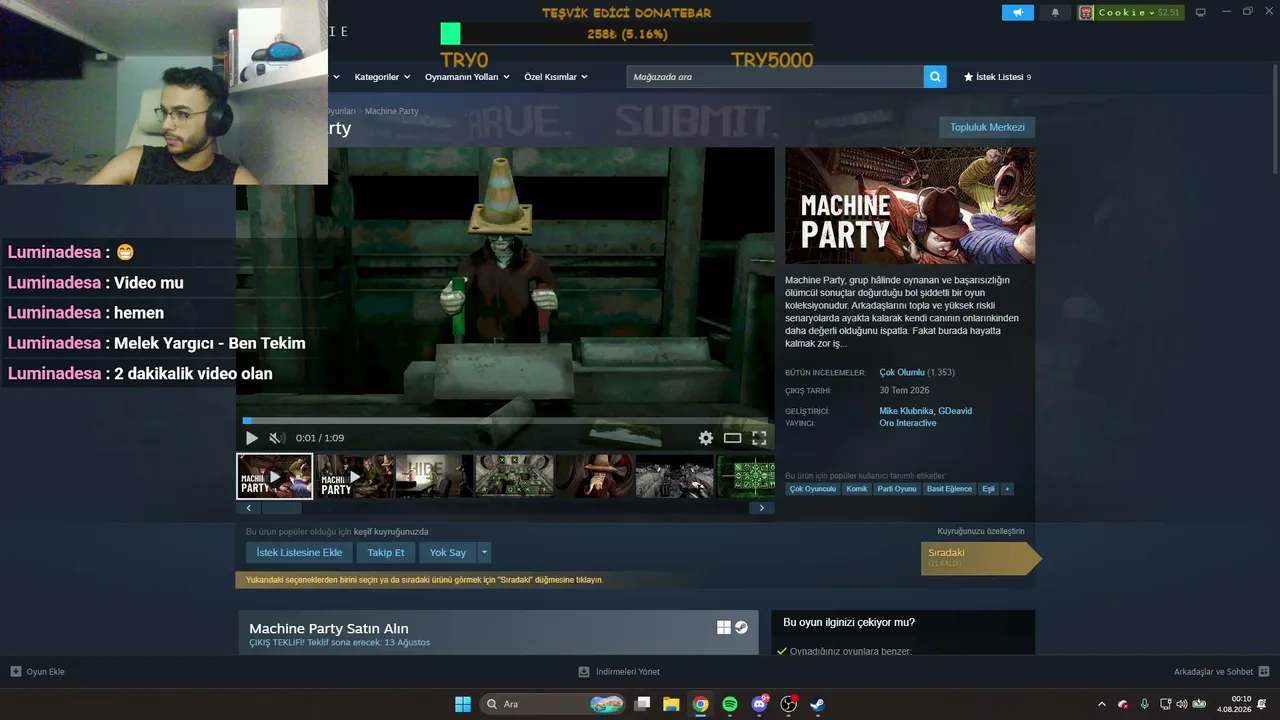Seek in the trailer progress bar

click(505, 421)
